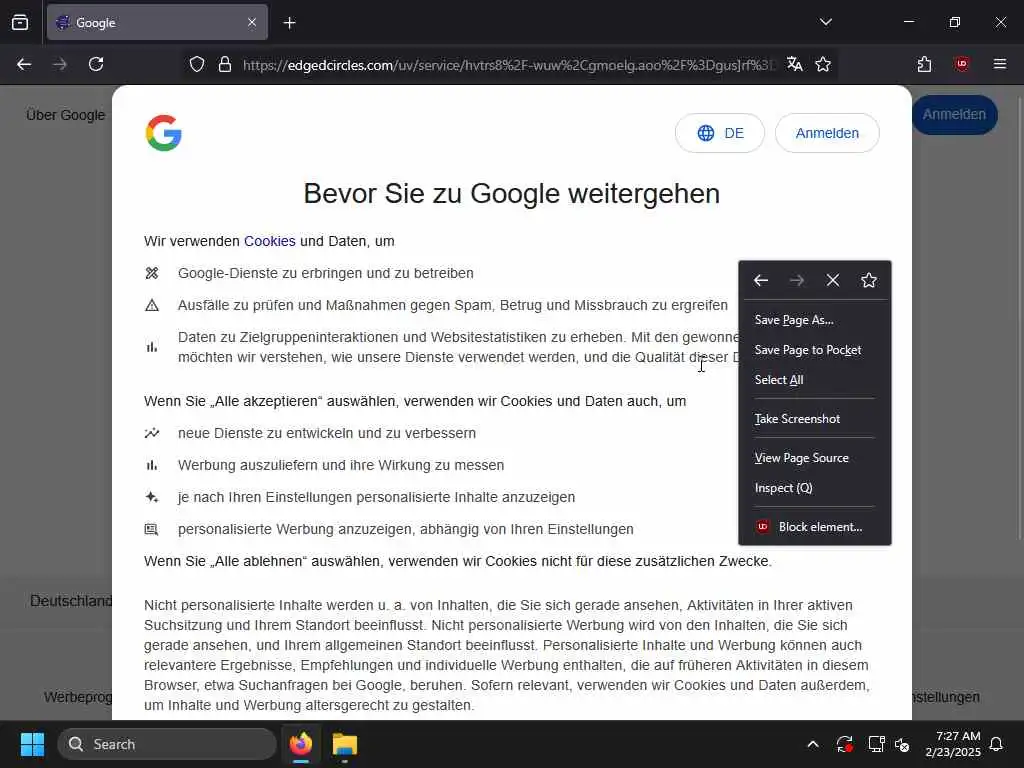1024x768 pixels.
Task: Context menu forward arrow
Action: coord(797,281)
